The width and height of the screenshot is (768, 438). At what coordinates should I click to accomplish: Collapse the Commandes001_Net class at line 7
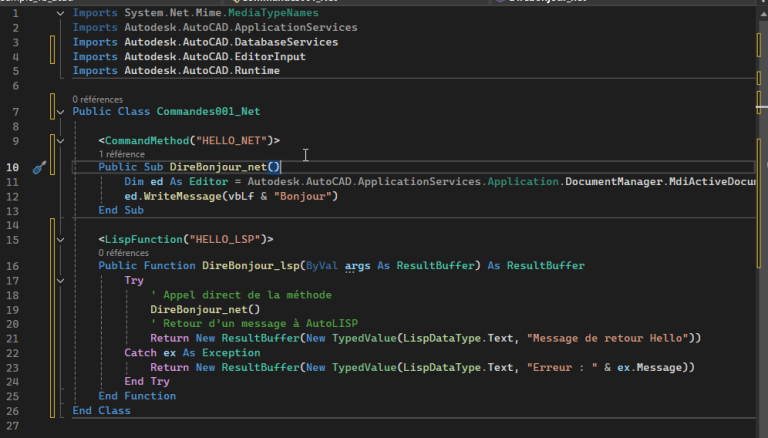pos(60,112)
